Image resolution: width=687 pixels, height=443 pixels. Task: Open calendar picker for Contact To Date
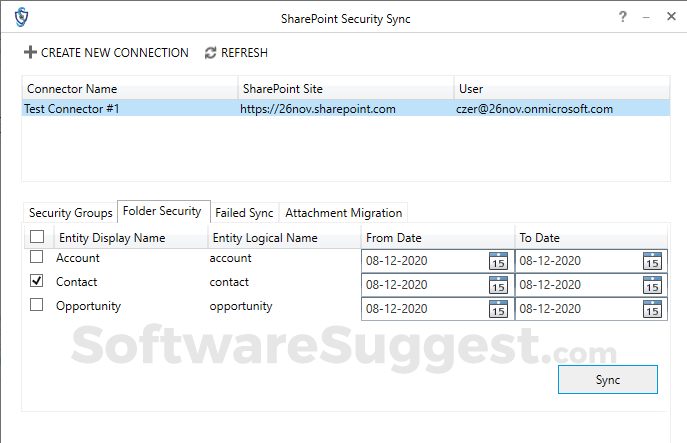pos(652,285)
